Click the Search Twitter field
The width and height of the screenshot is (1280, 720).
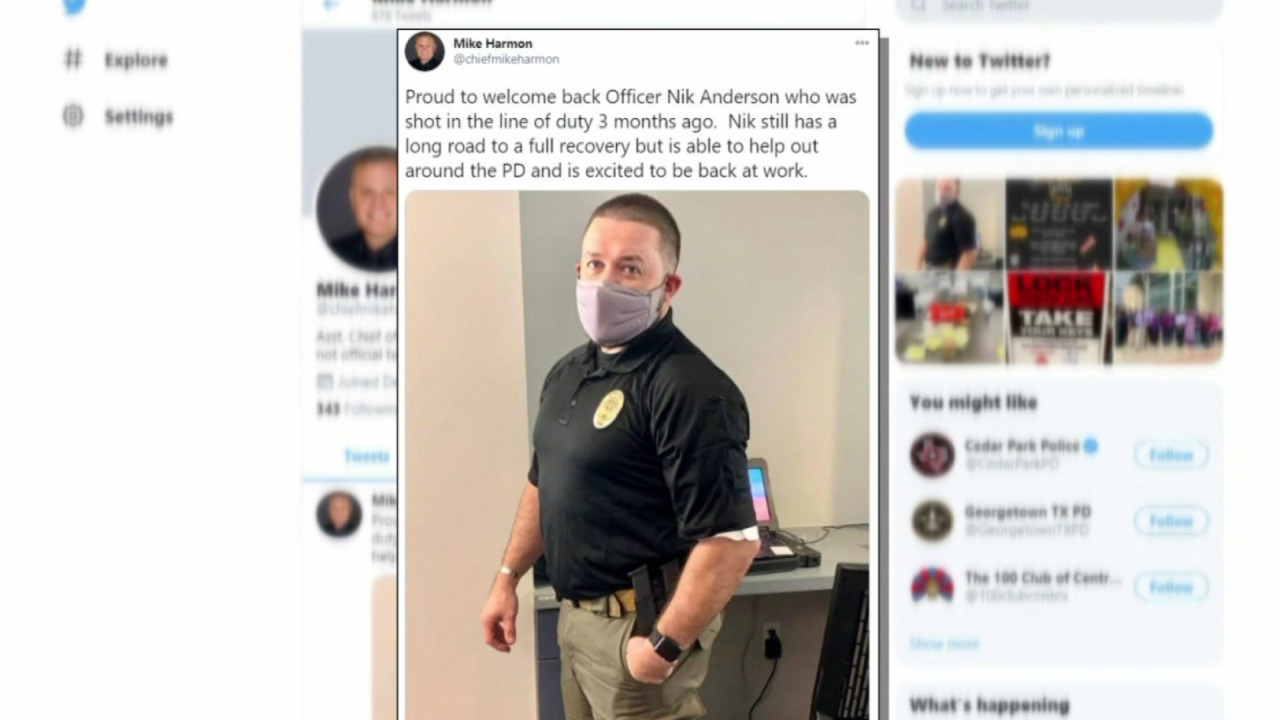(x=1058, y=8)
